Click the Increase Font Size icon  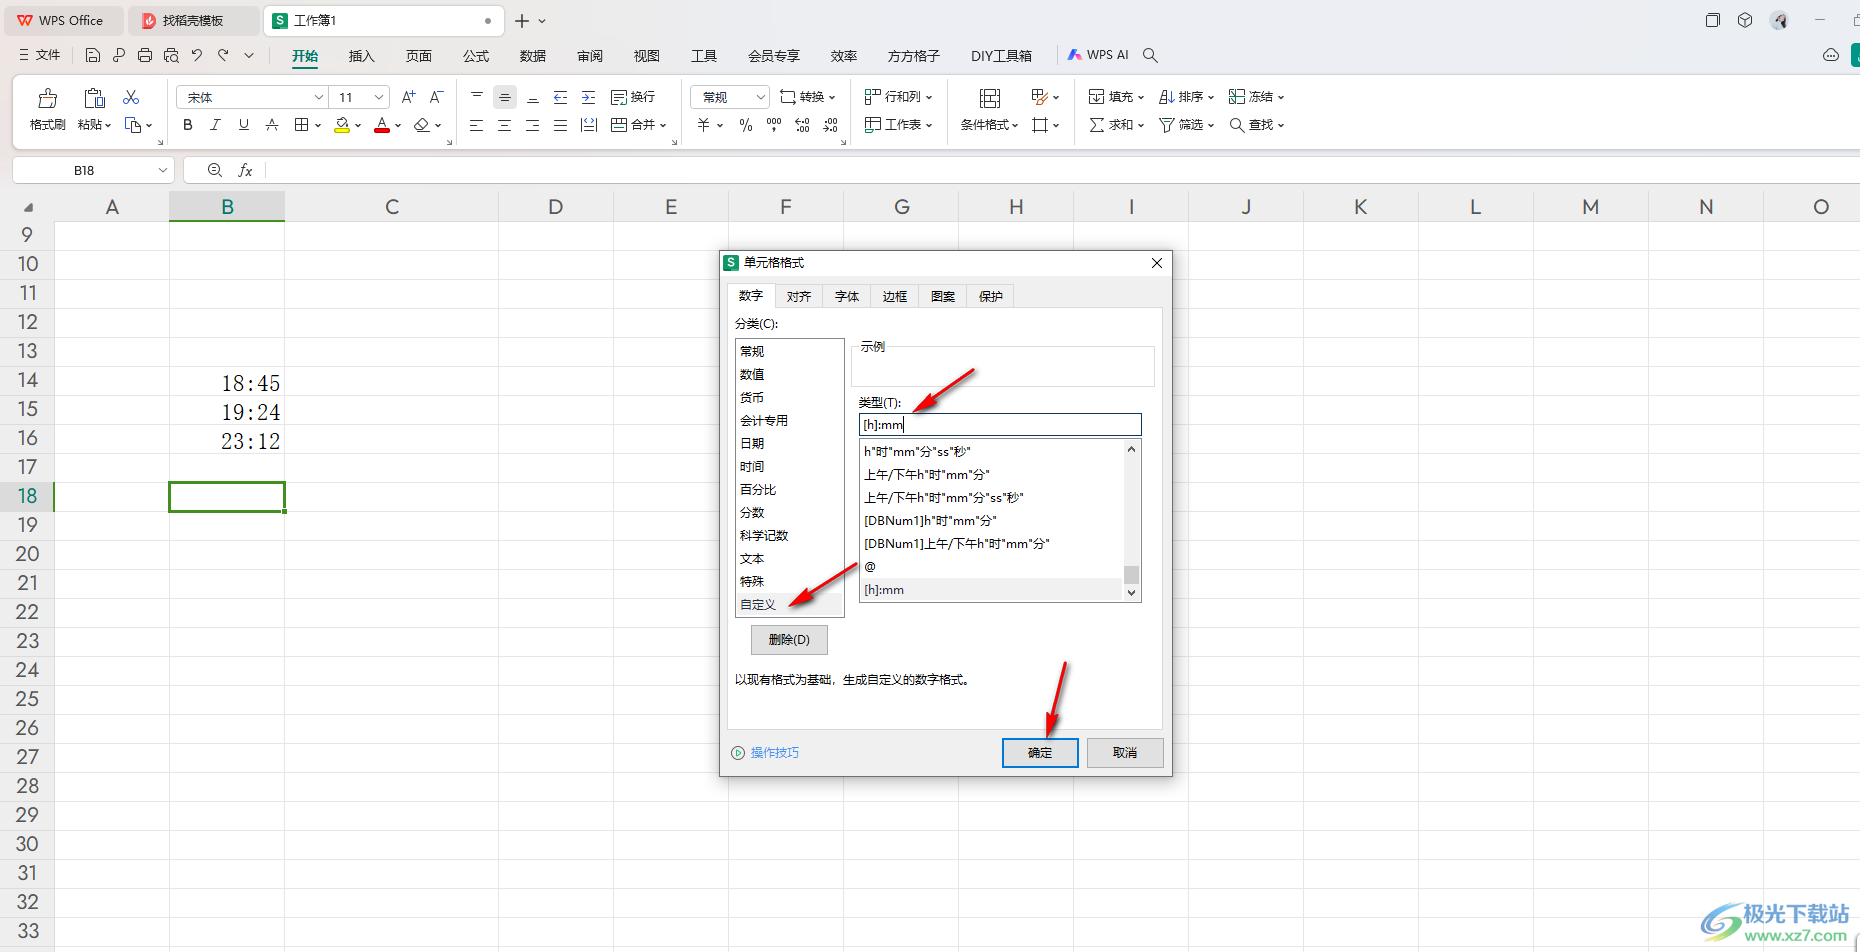coord(408,97)
